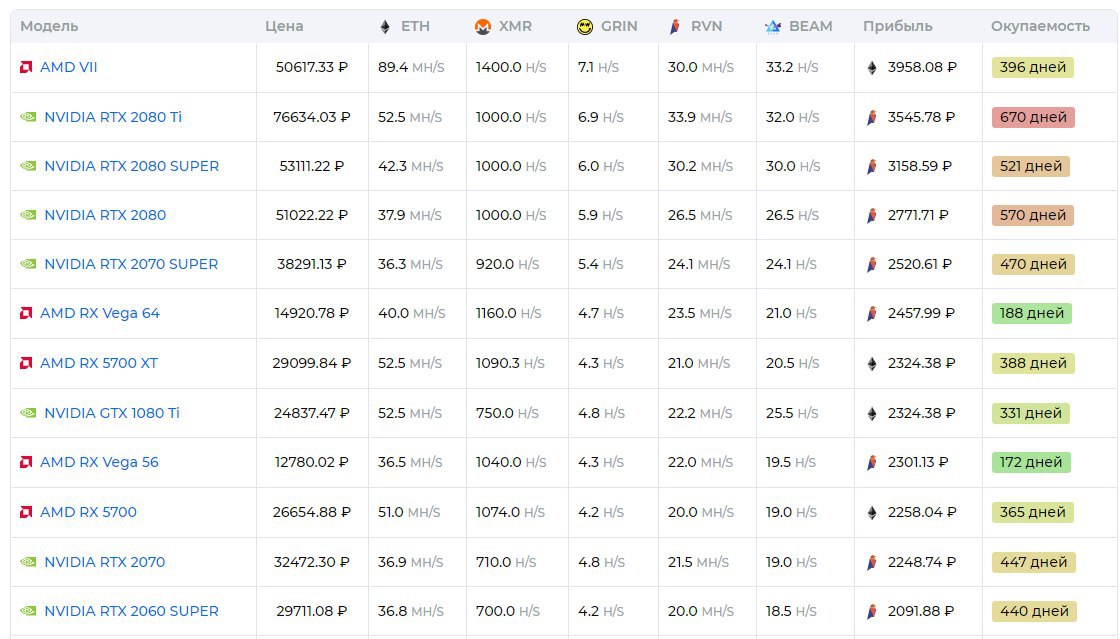Click price 14920.78 ₽ for Vega 64
The width and height of the screenshot is (1120, 639).
pyautogui.click(x=311, y=313)
